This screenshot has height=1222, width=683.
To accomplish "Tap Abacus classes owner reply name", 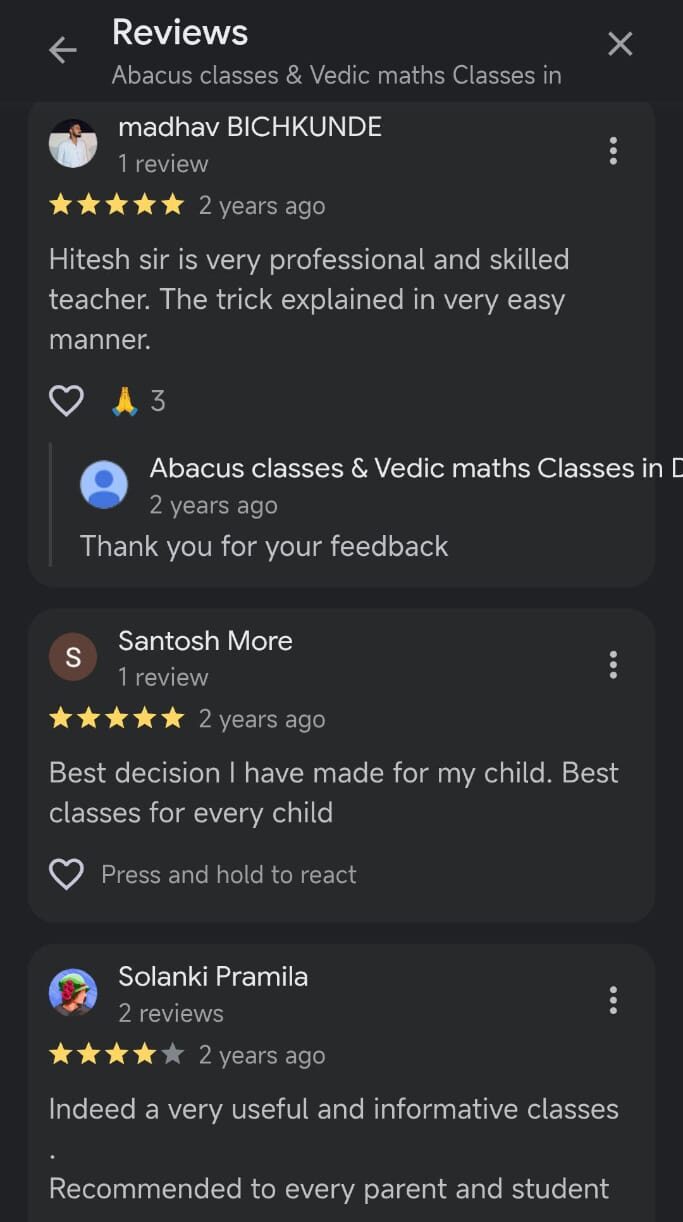I will (x=405, y=468).
